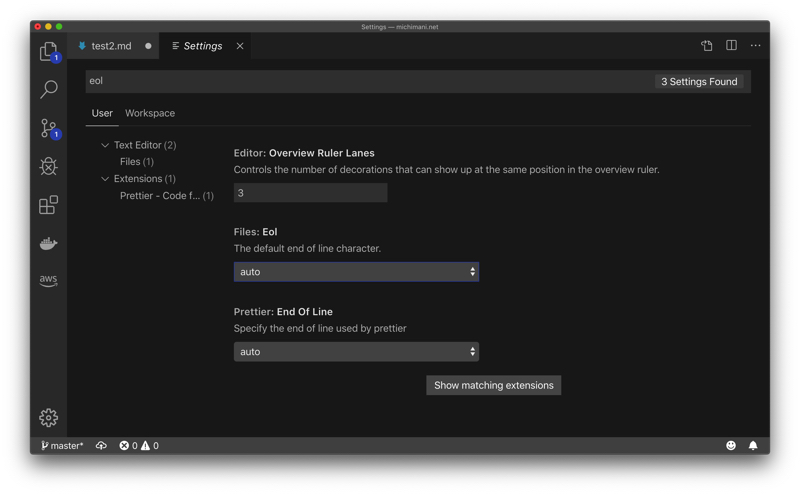Open the Extensions view
The height and width of the screenshot is (494, 800).
click(x=49, y=205)
